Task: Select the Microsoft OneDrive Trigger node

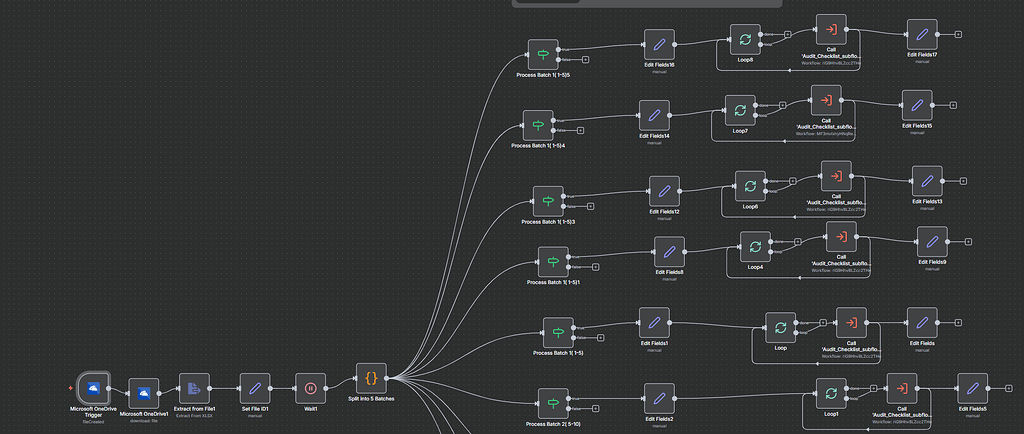Action: (93, 389)
